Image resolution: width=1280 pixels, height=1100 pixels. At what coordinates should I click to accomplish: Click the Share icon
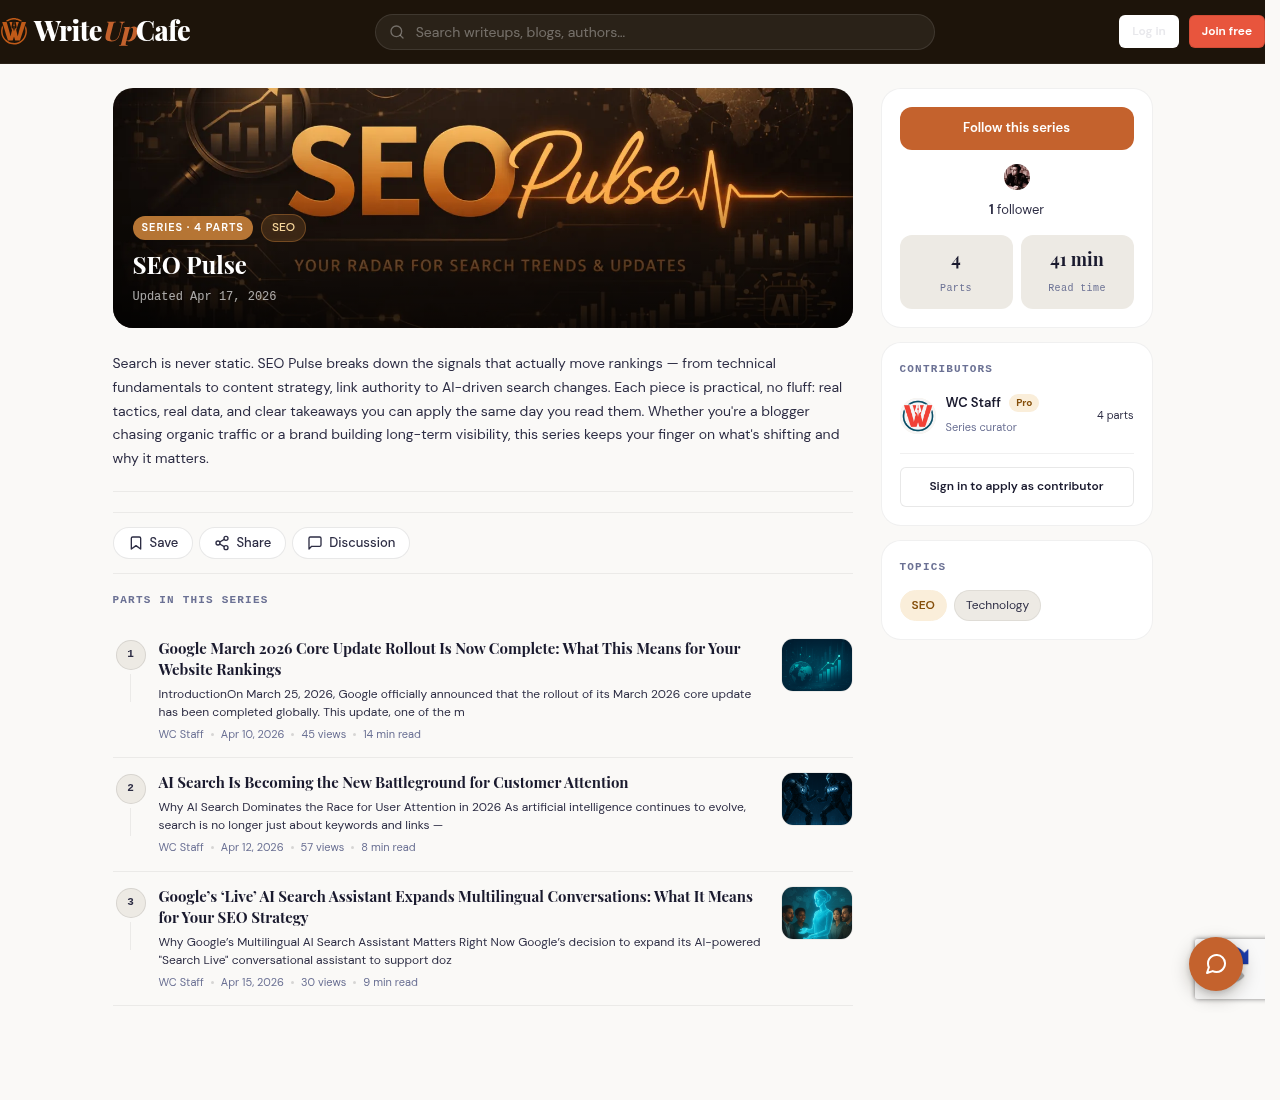[222, 543]
